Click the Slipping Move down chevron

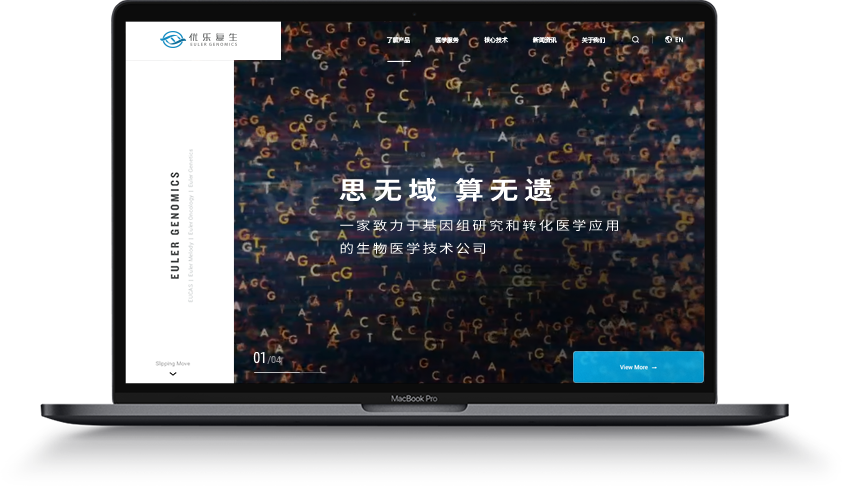pyautogui.click(x=173, y=374)
